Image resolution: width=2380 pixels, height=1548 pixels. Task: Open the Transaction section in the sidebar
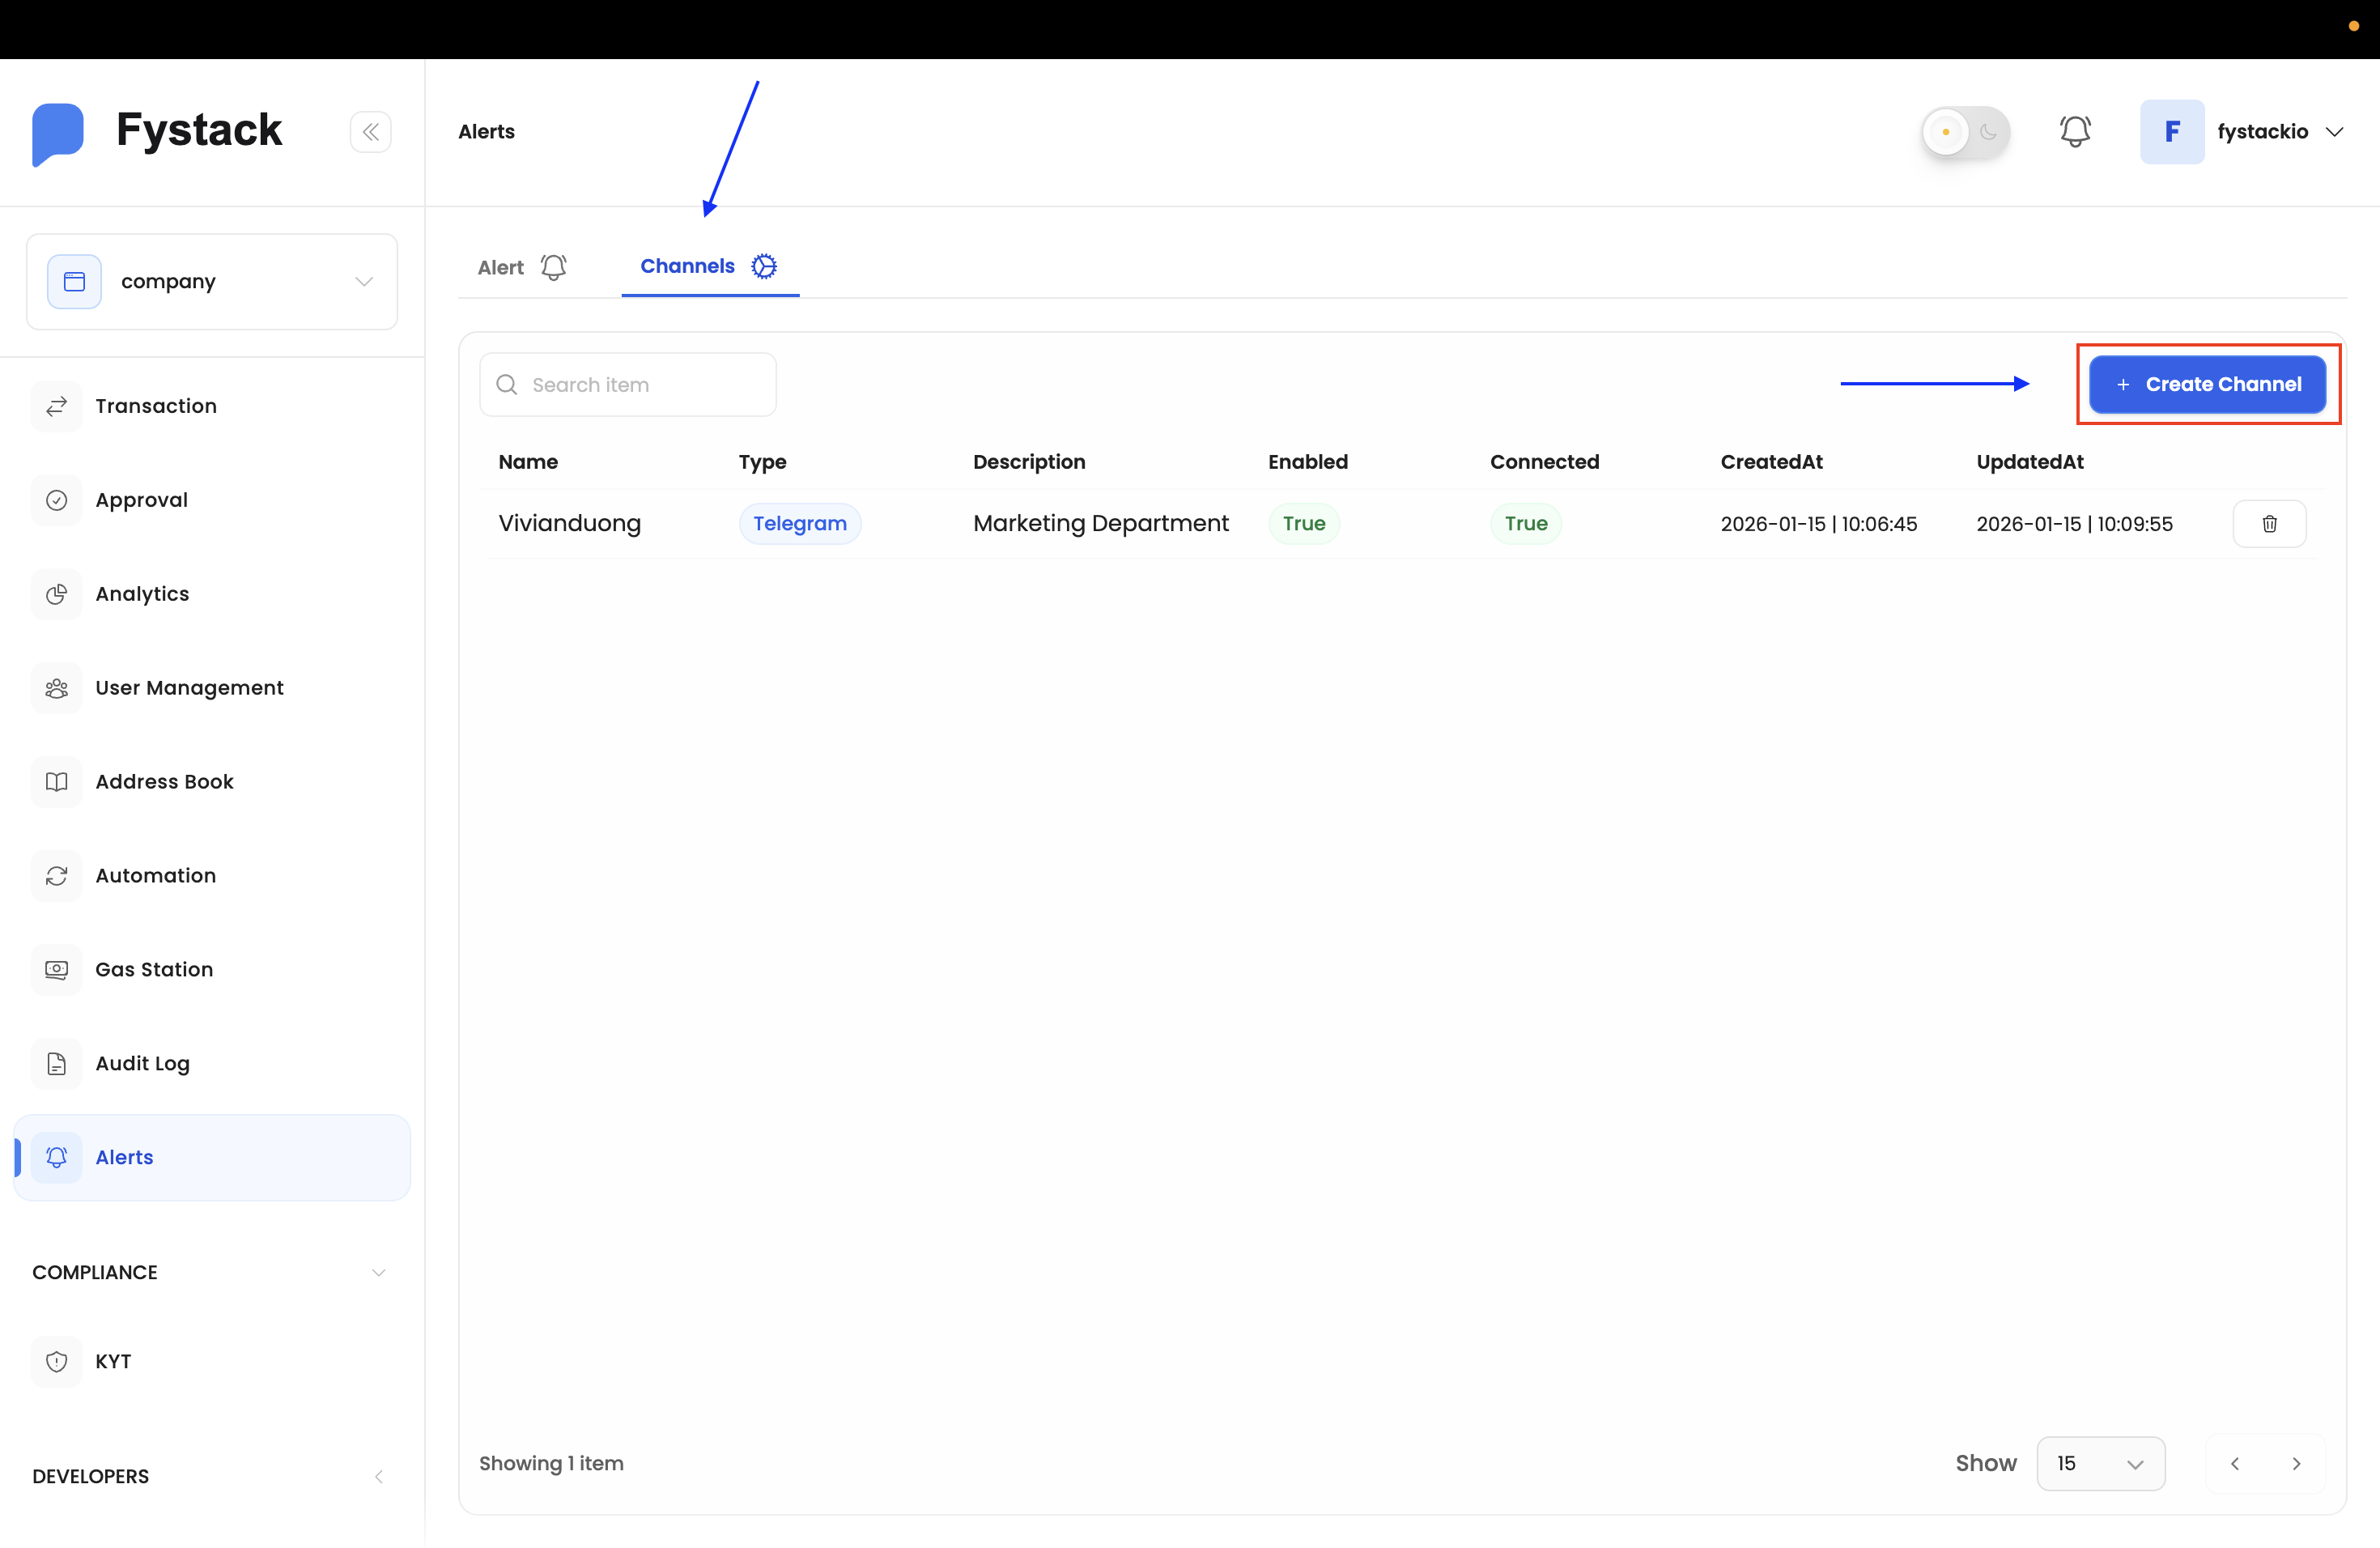[x=156, y=406]
